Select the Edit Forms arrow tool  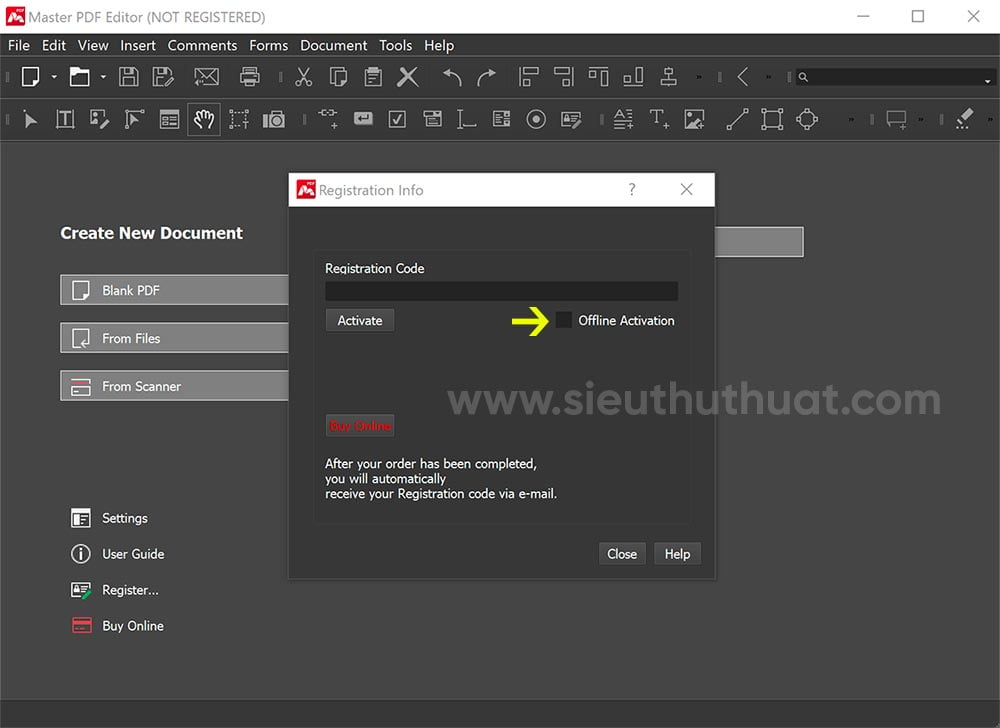[134, 119]
